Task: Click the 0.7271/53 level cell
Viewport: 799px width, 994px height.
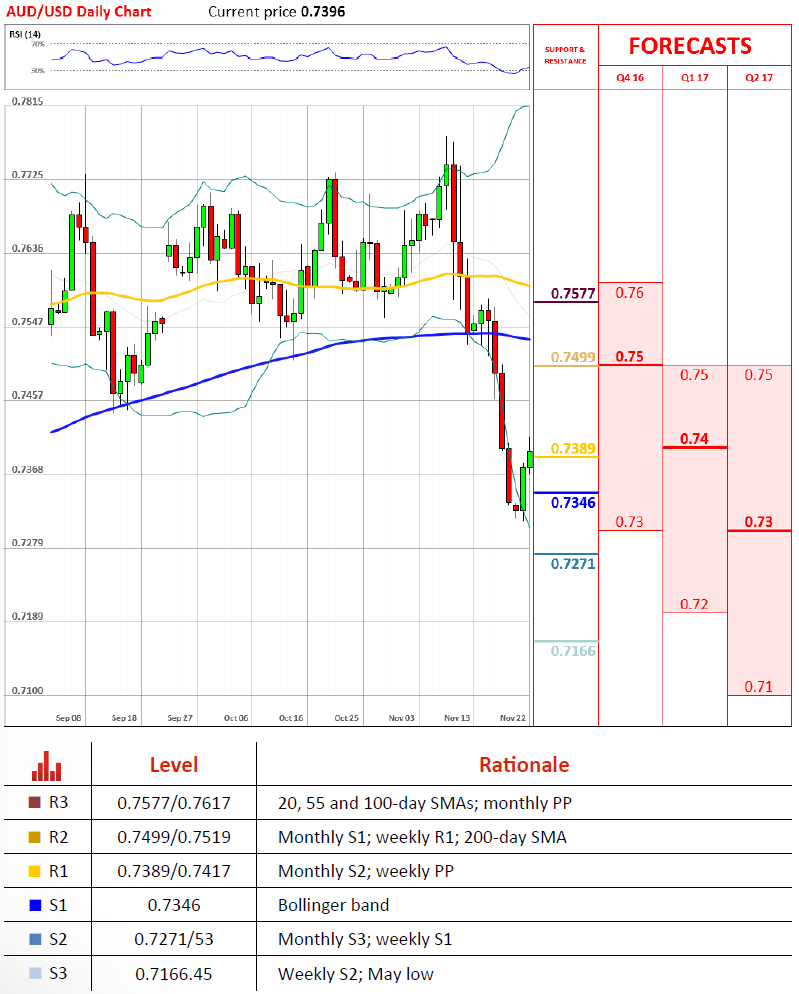Action: [174, 939]
